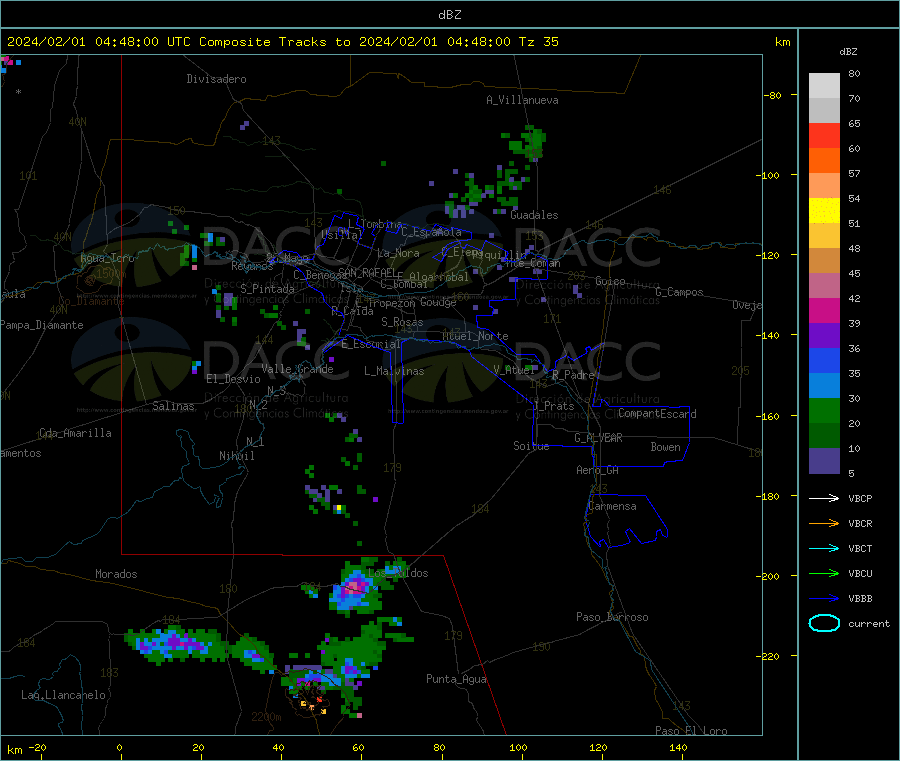Select the red 65 dBZ color swatch
900x761 pixels.
tap(824, 135)
